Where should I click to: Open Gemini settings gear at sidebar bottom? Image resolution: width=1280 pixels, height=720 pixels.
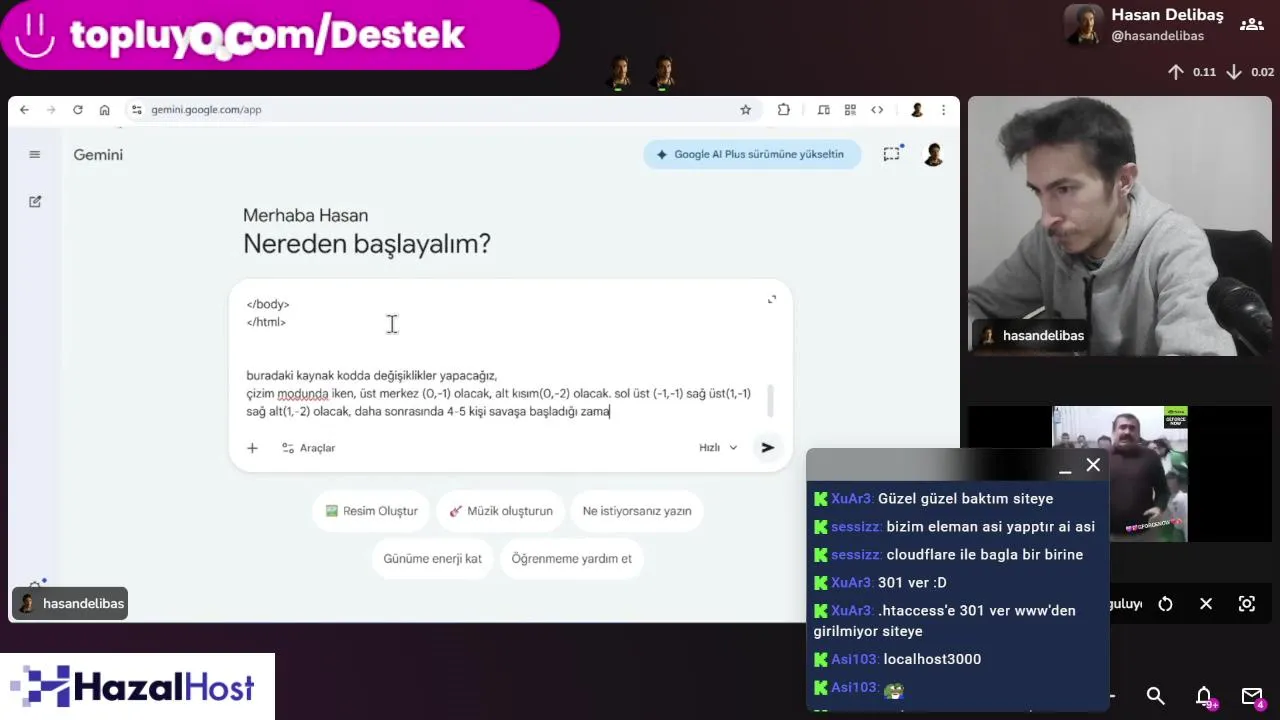36,584
